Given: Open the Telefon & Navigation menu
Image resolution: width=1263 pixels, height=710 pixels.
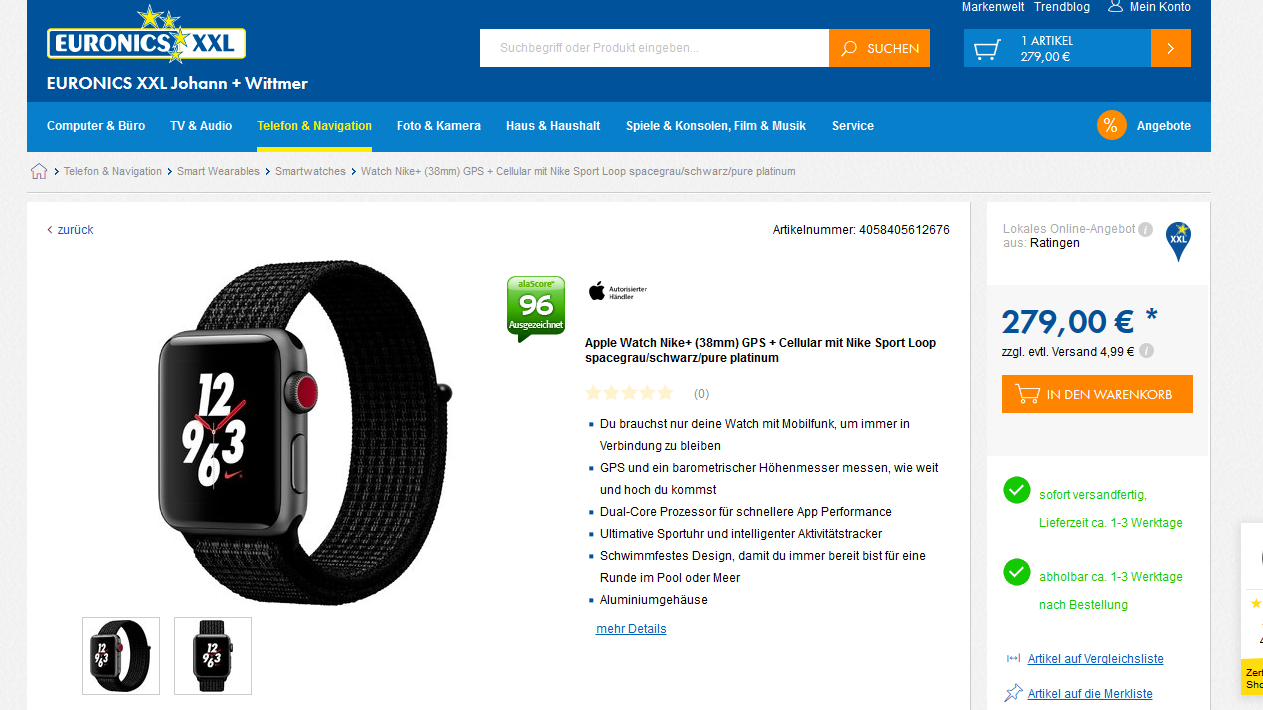Looking at the screenshot, I should click(x=314, y=126).
